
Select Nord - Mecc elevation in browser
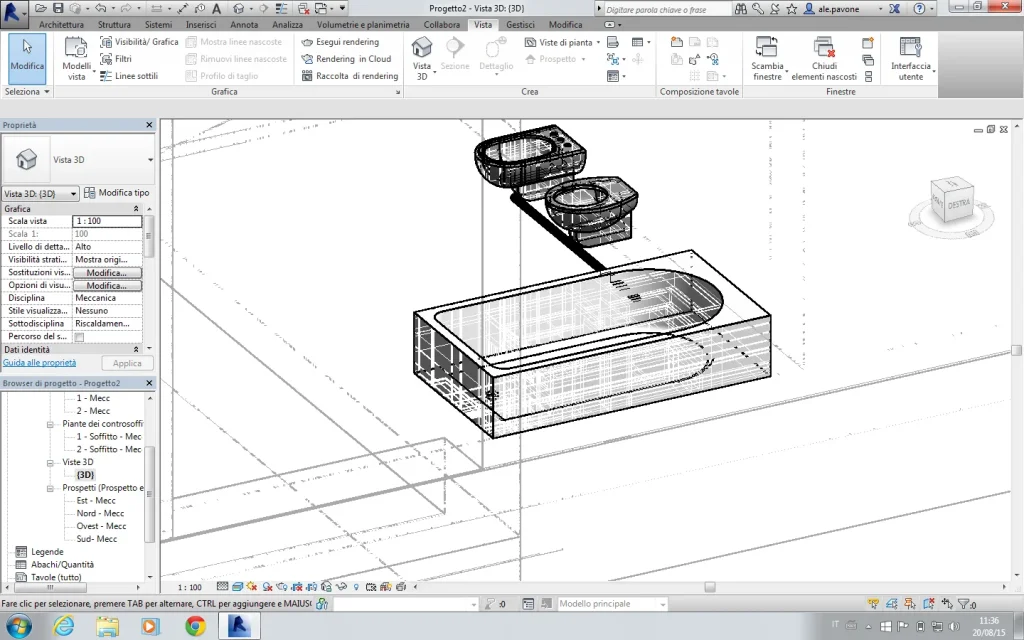coord(100,513)
